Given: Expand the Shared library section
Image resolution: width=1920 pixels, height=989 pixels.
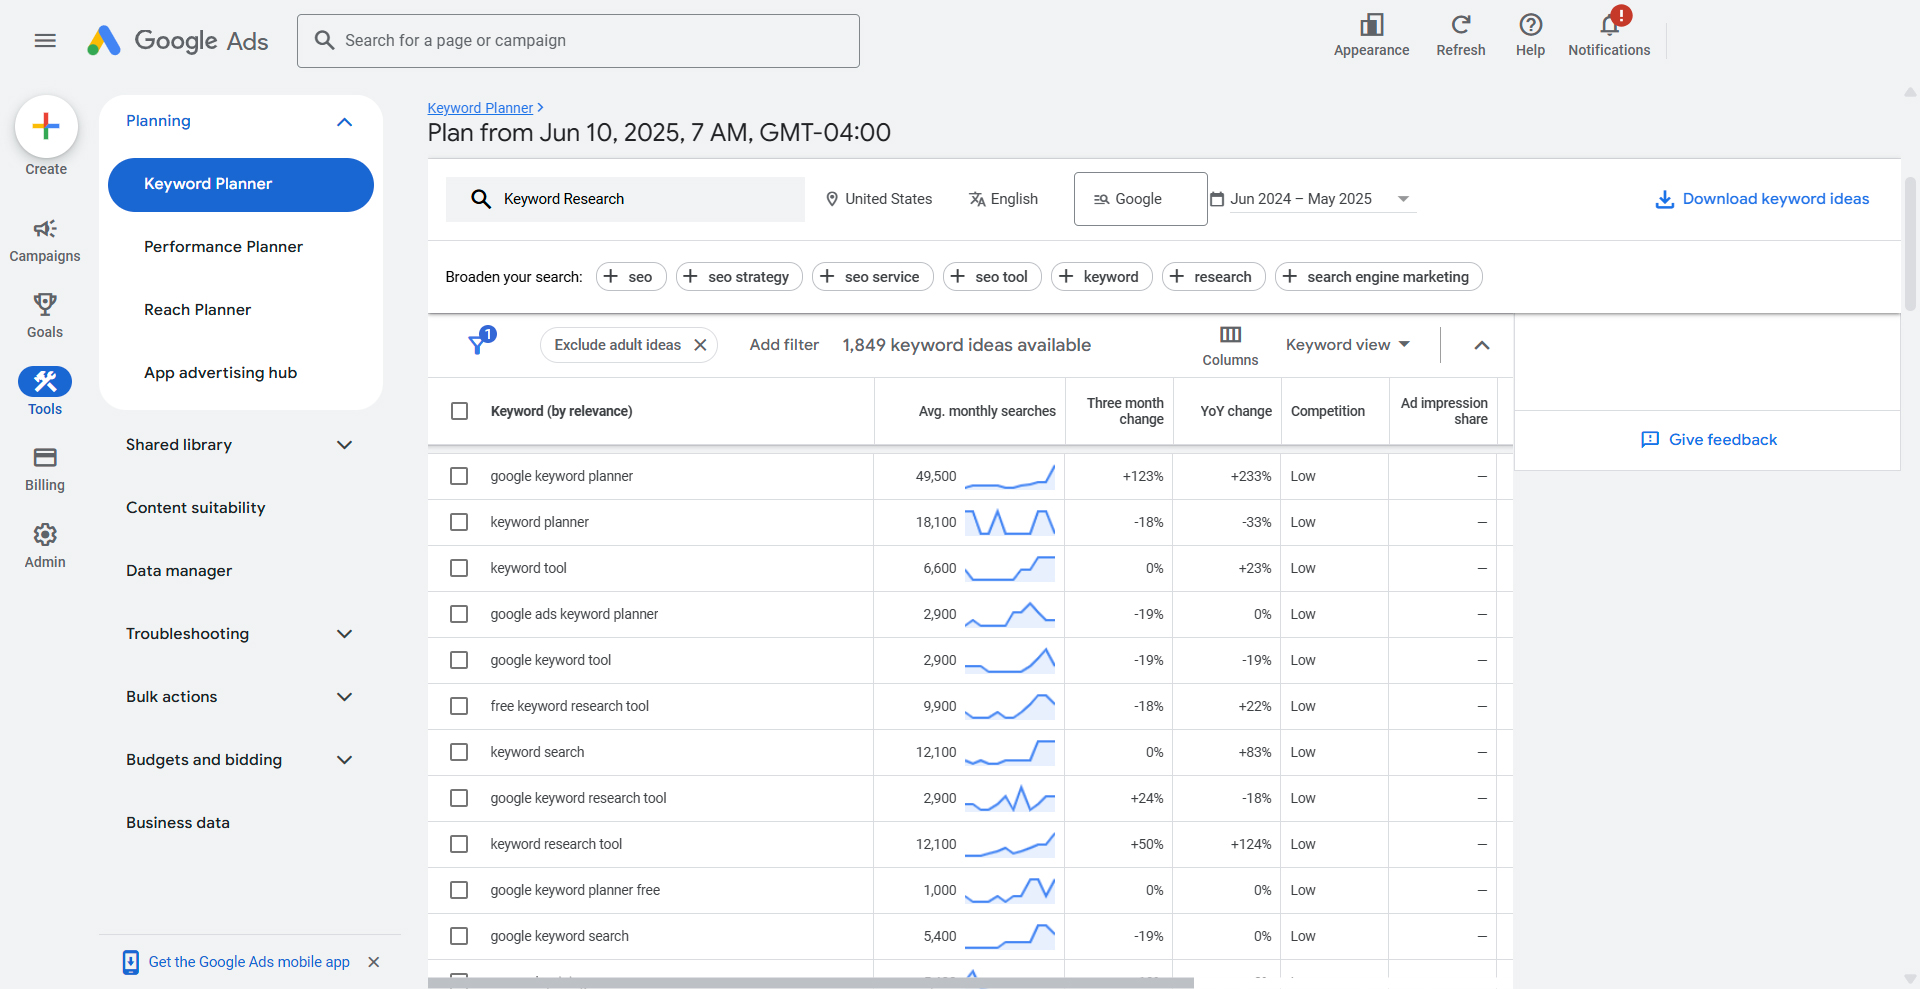Looking at the screenshot, I should click(x=345, y=445).
